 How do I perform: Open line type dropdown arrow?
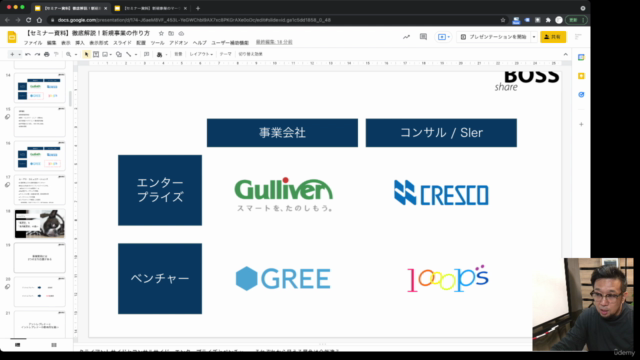(136, 54)
